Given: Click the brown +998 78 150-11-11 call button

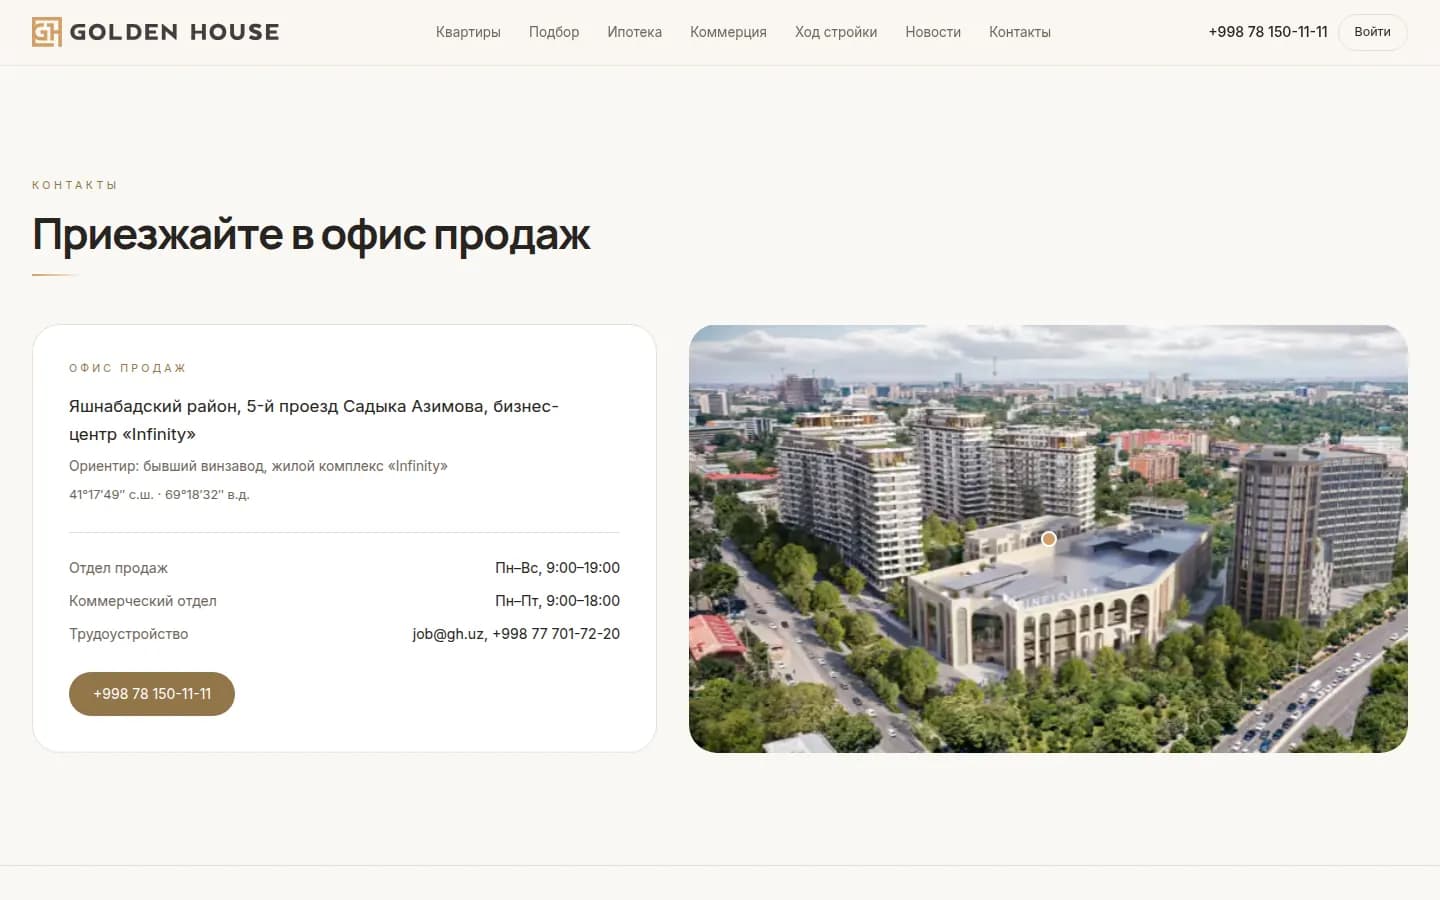Looking at the screenshot, I should pos(152,694).
